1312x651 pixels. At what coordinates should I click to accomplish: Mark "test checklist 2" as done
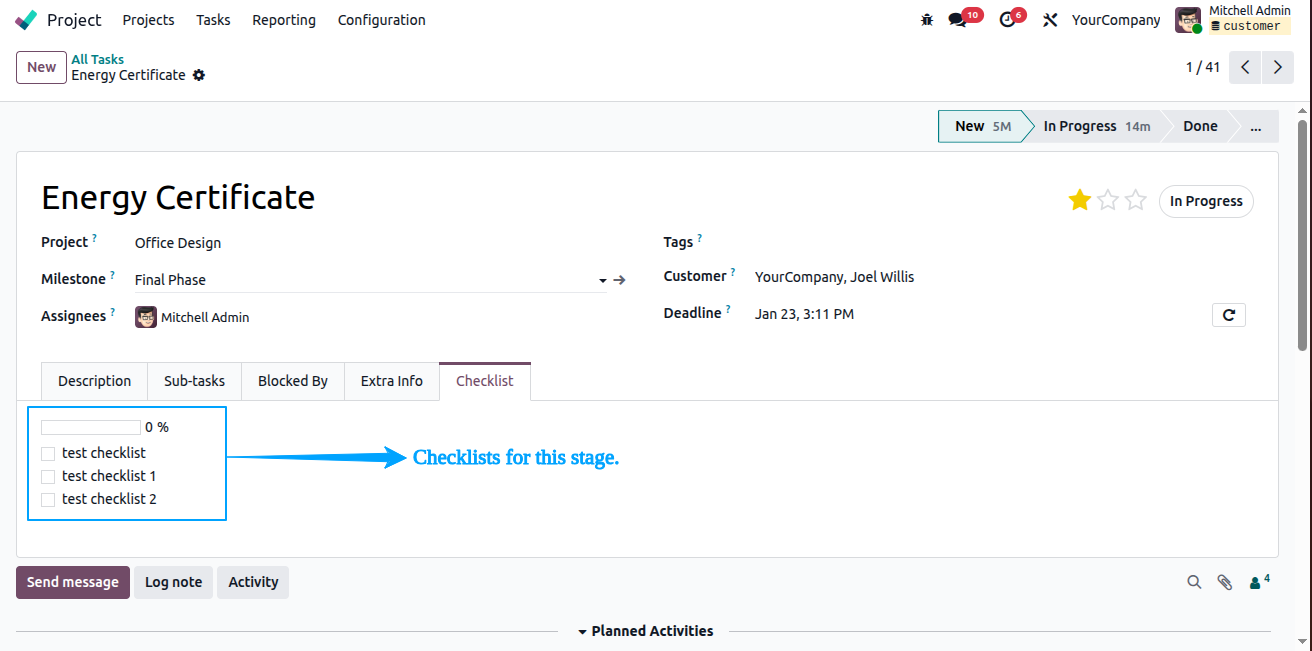pyautogui.click(x=48, y=500)
